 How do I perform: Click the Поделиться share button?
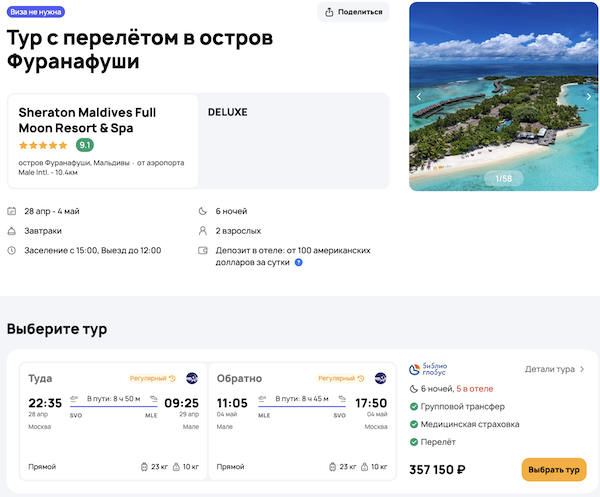[x=353, y=12]
